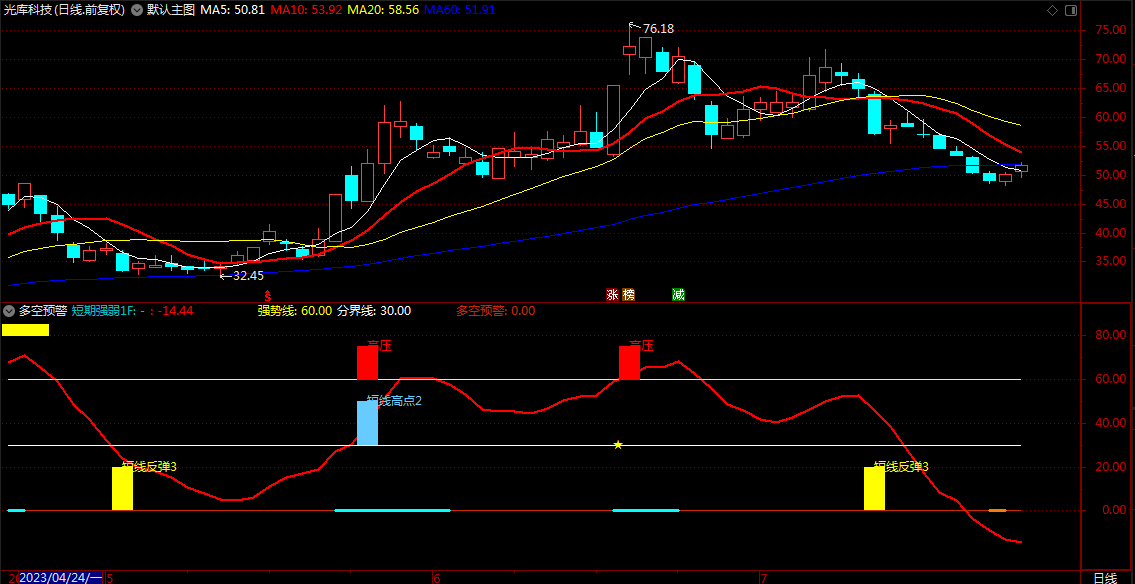Open the 多空预警 indicator dropdown arrow

tap(9, 310)
